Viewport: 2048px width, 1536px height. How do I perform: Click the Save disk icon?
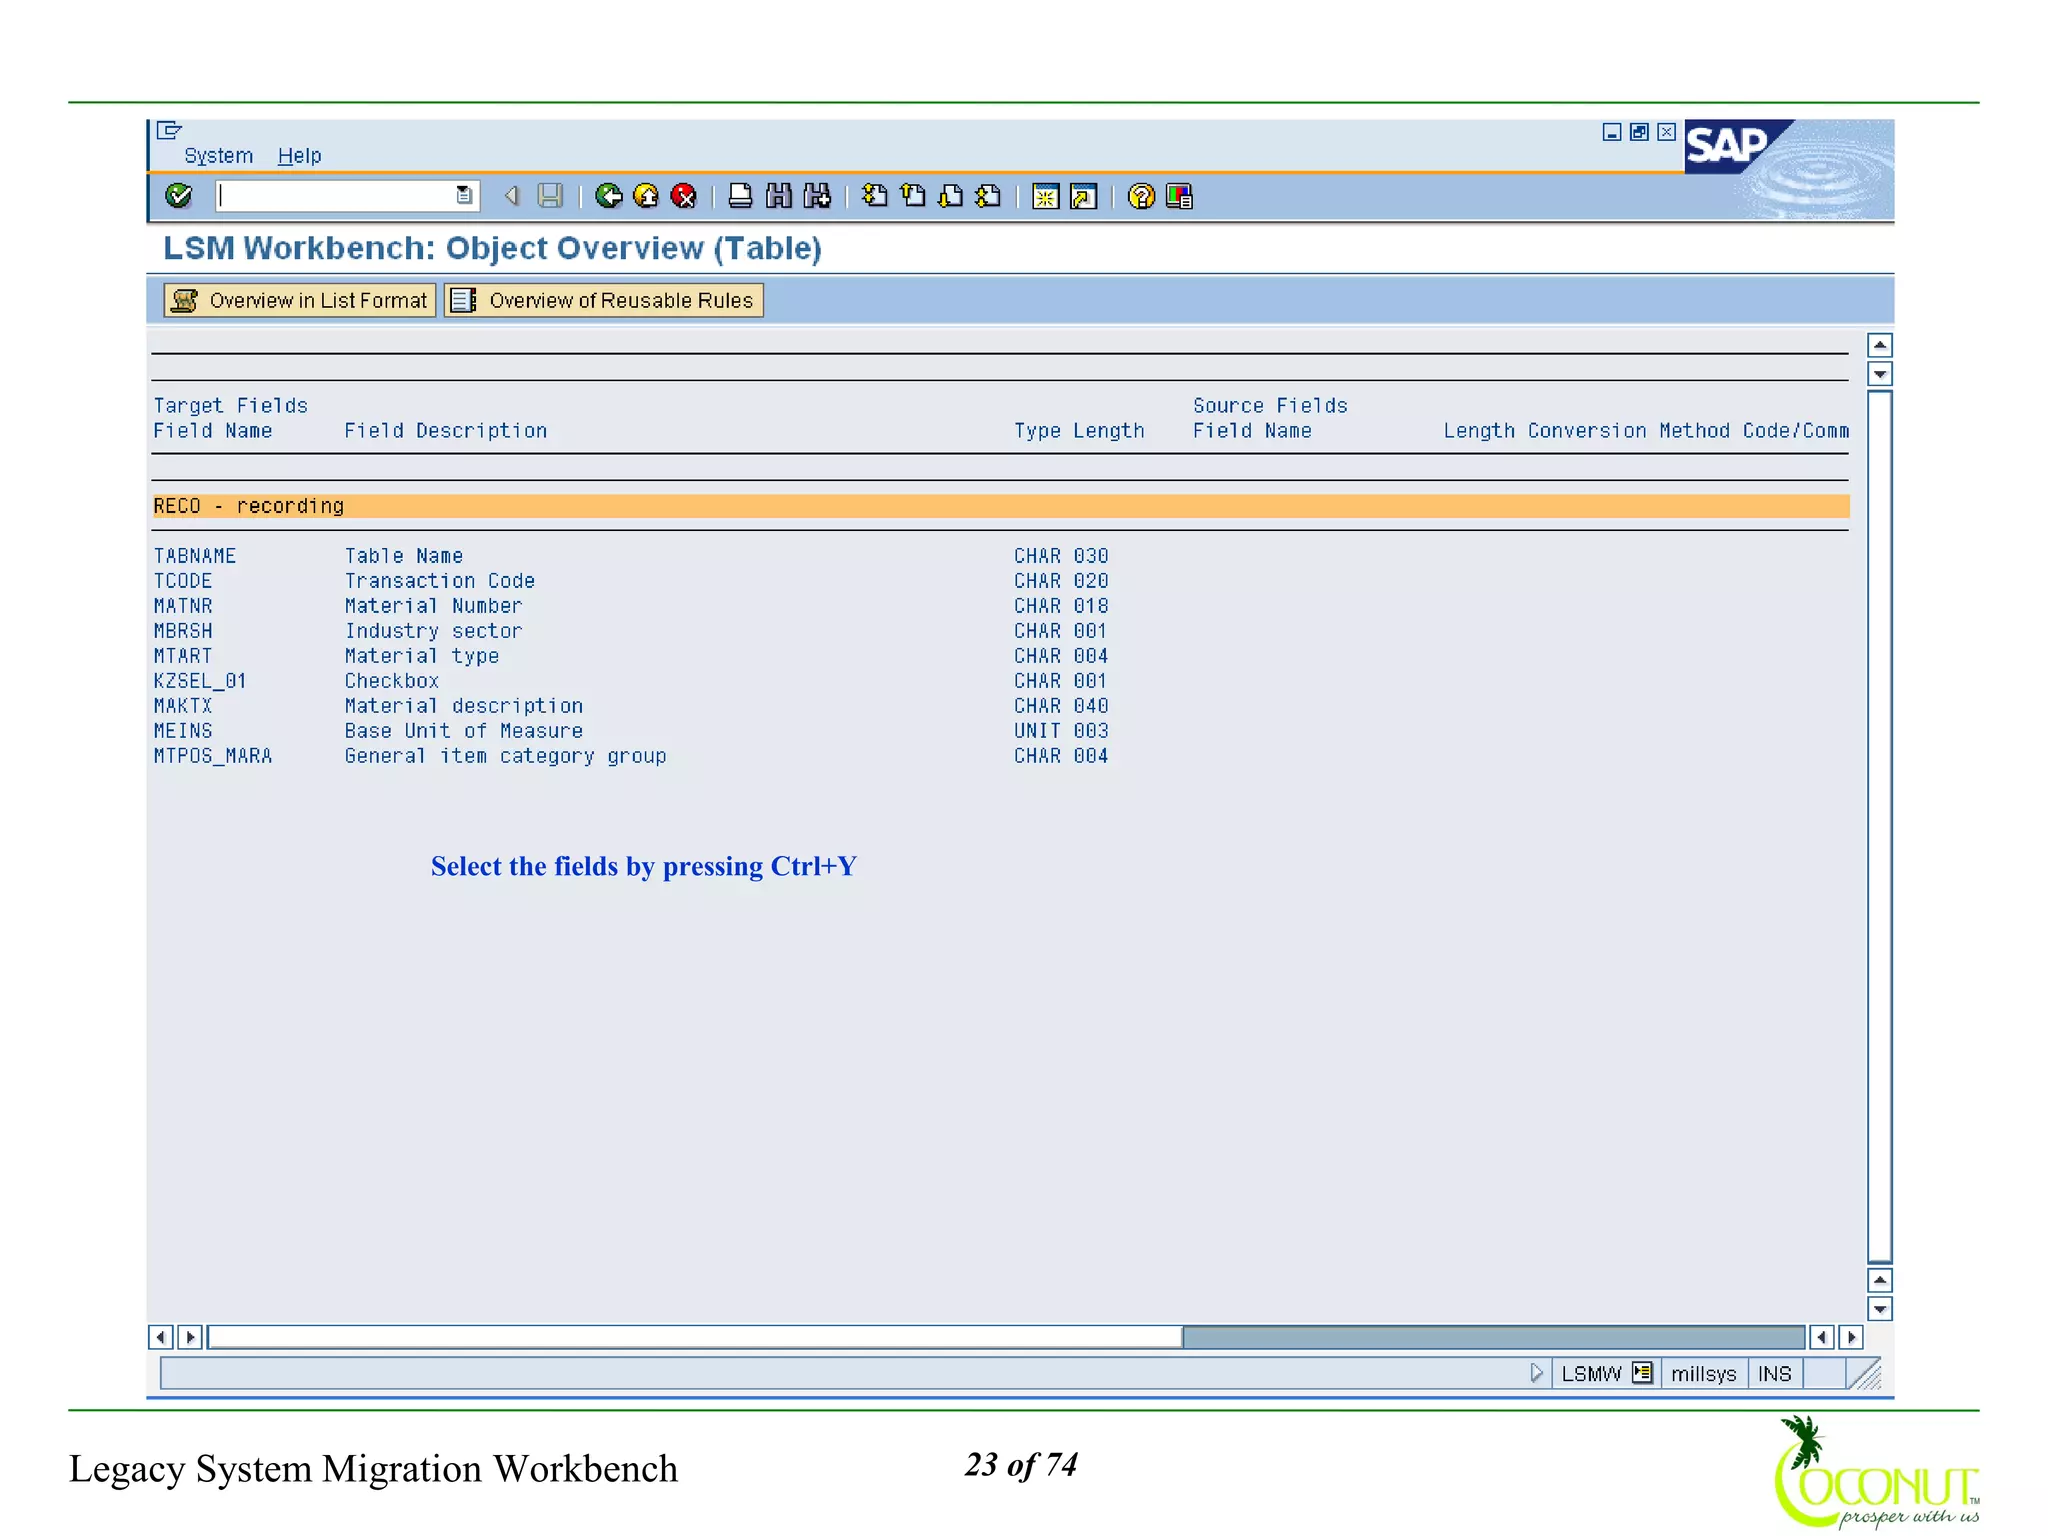coord(550,196)
